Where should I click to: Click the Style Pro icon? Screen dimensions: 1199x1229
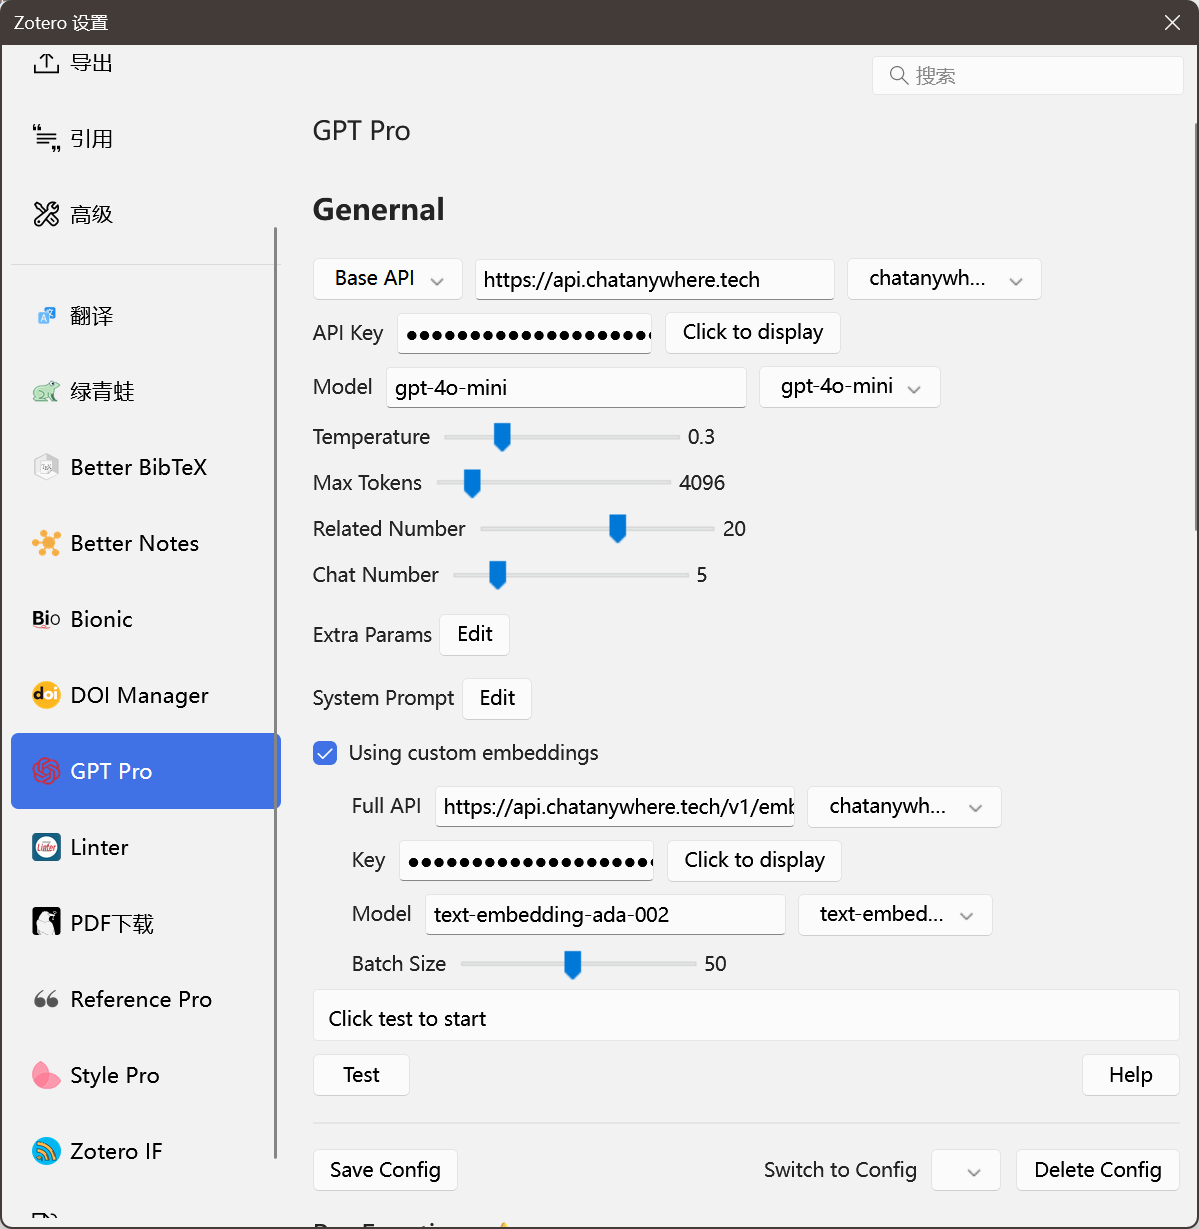point(46,1075)
